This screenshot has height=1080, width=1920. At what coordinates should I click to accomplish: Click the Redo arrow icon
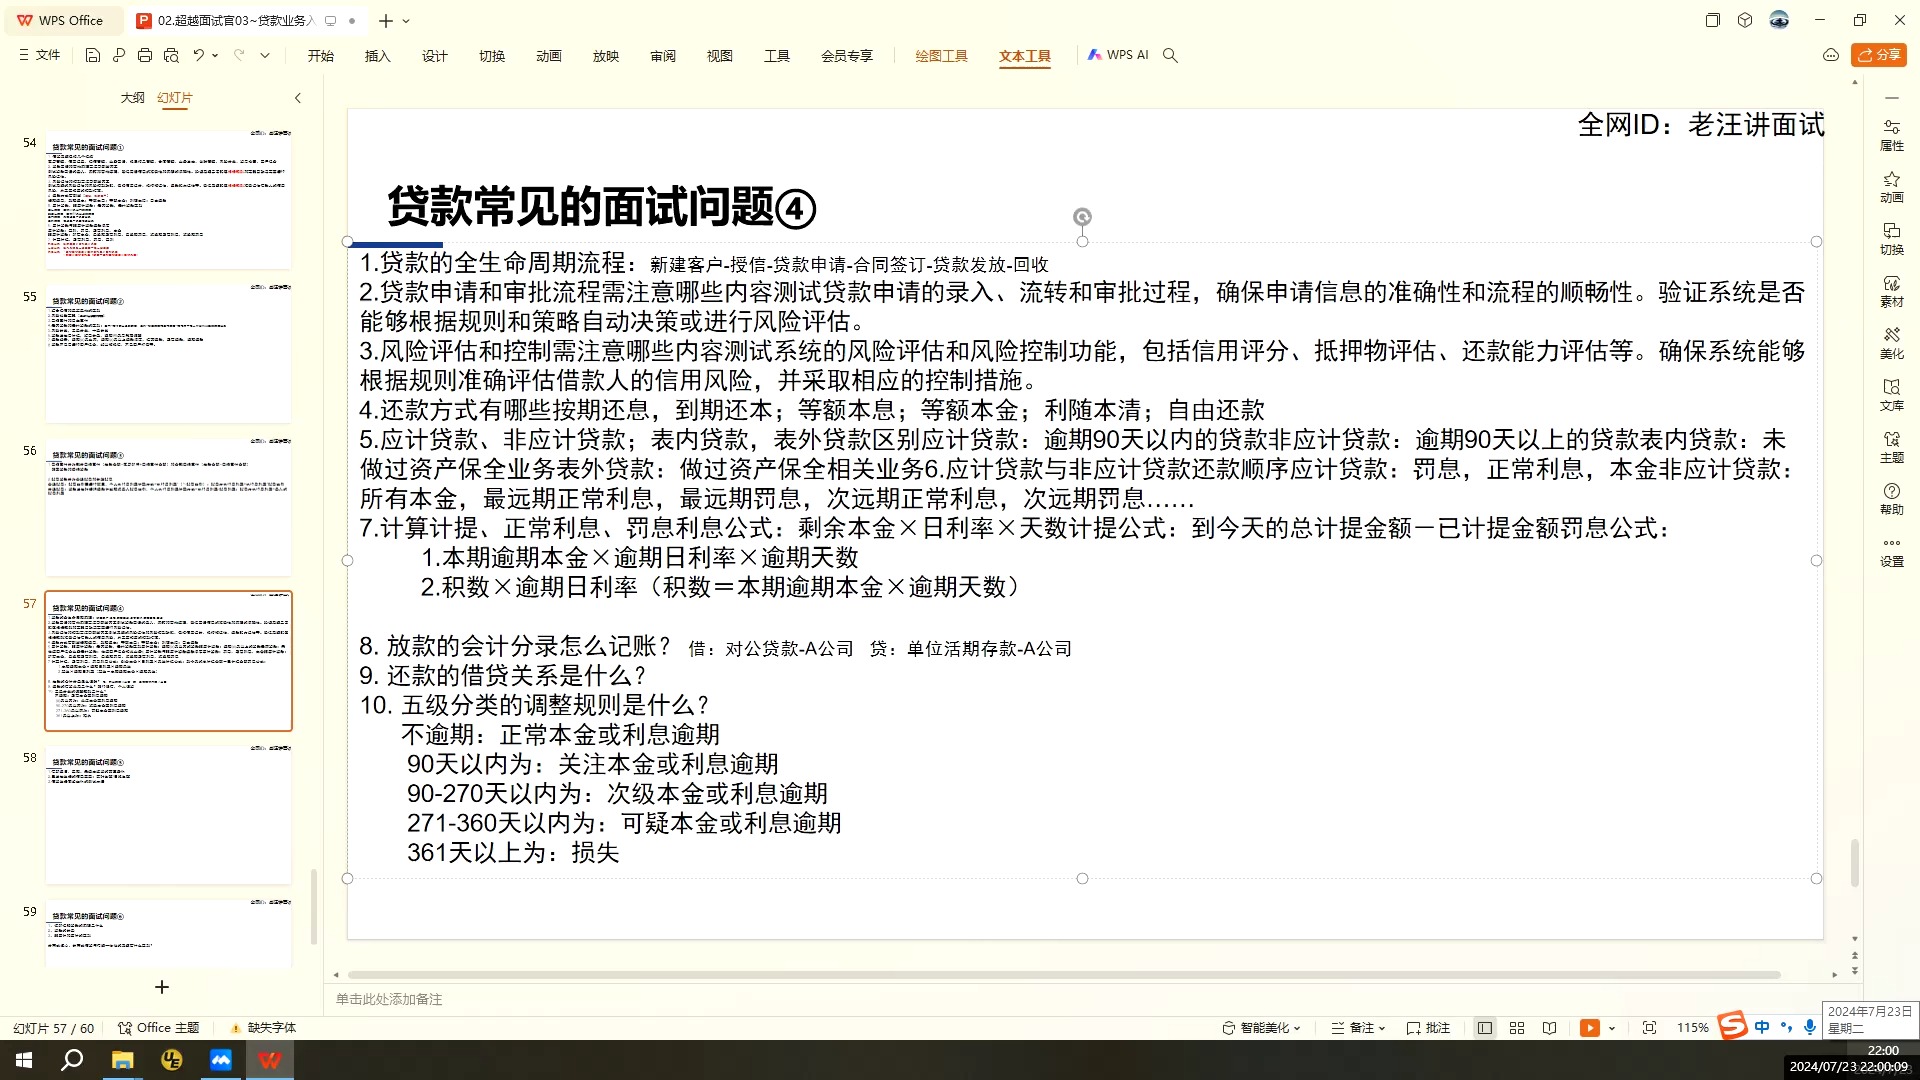(x=239, y=56)
